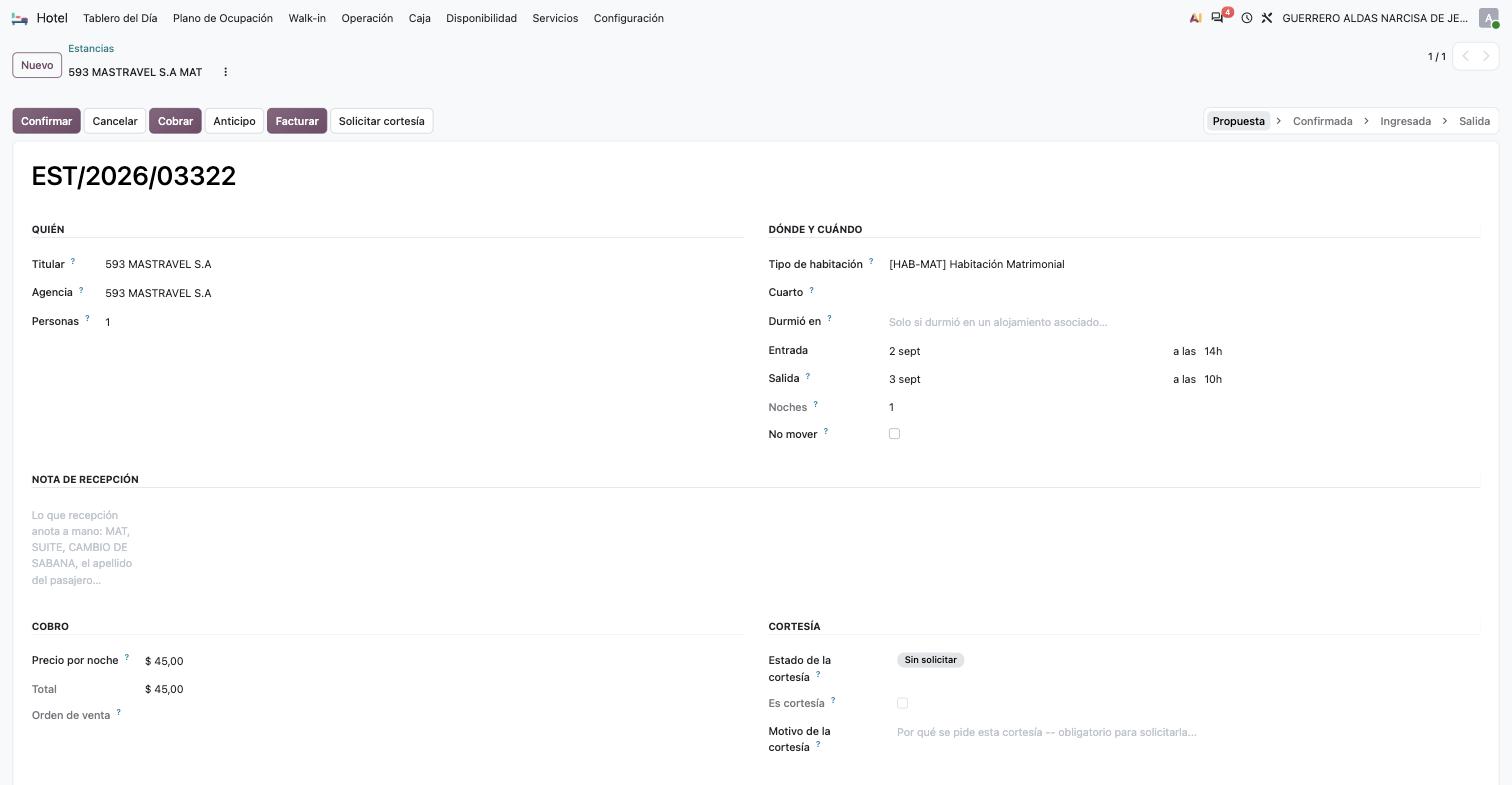The image size is (1512, 785).
Task: Set status to Confirmada in status bar
Action: (1322, 121)
